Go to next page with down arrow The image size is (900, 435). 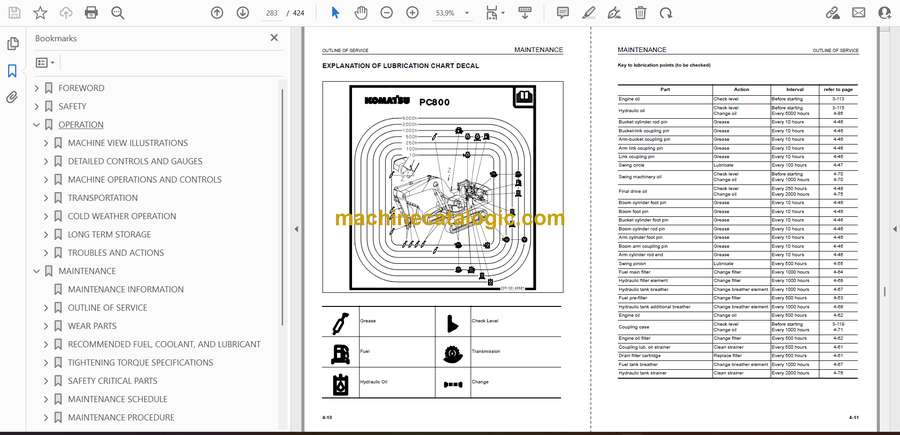[243, 13]
